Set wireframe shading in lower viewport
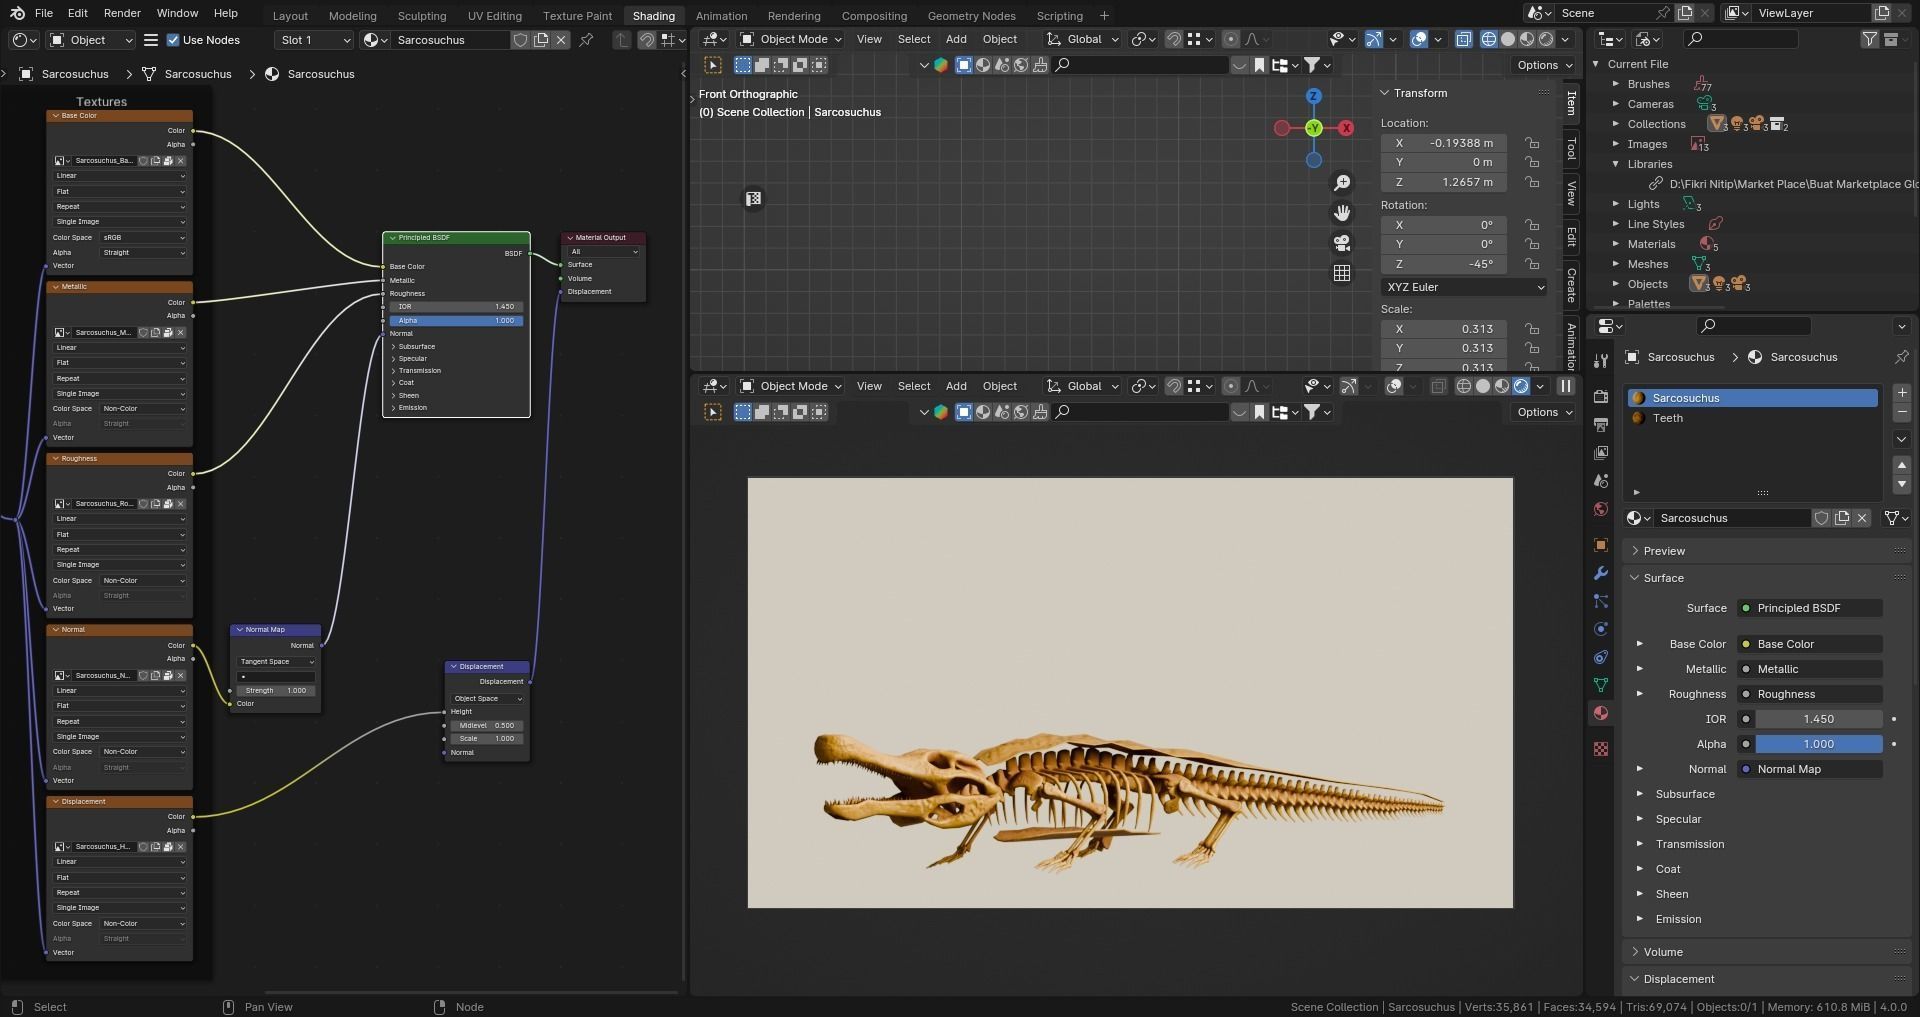The image size is (1920, 1017). point(1464,386)
